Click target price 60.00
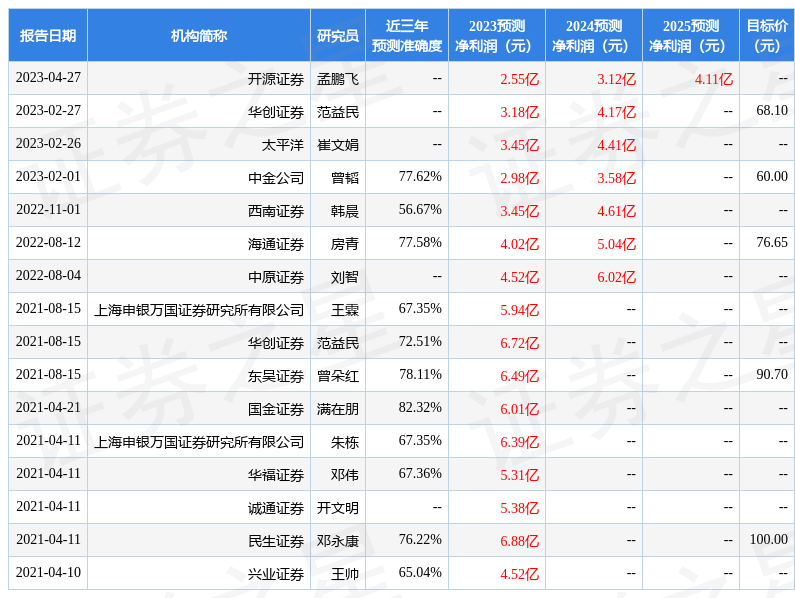Viewport: 795px width, 598px height. point(772,177)
